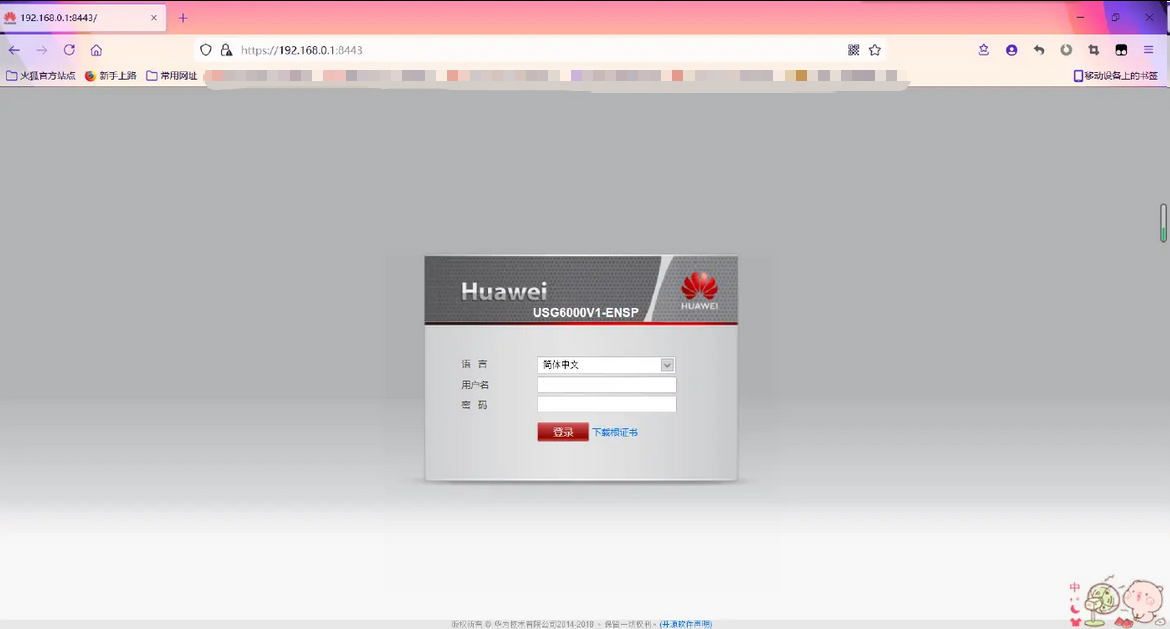Click the page vertical scrollbar thumb

tap(1163, 222)
